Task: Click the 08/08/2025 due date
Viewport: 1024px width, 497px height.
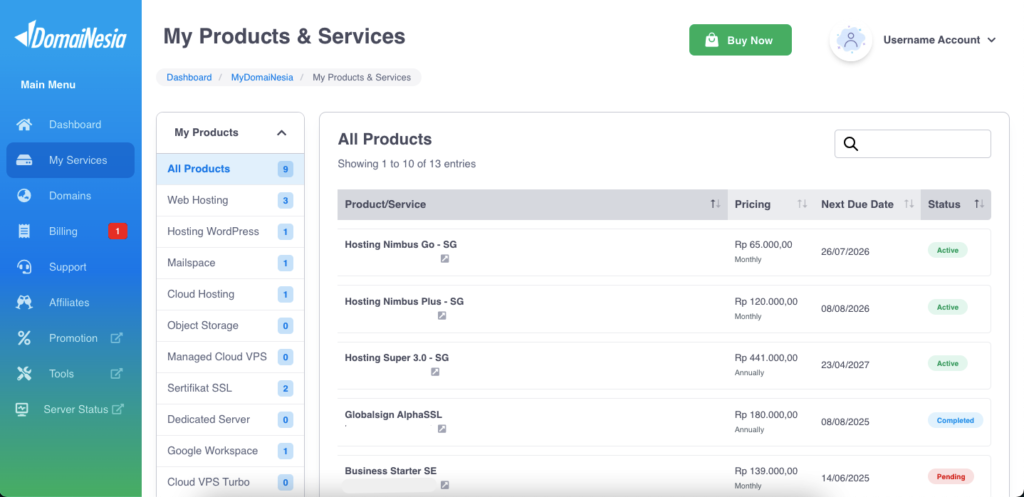Action: coord(845,422)
